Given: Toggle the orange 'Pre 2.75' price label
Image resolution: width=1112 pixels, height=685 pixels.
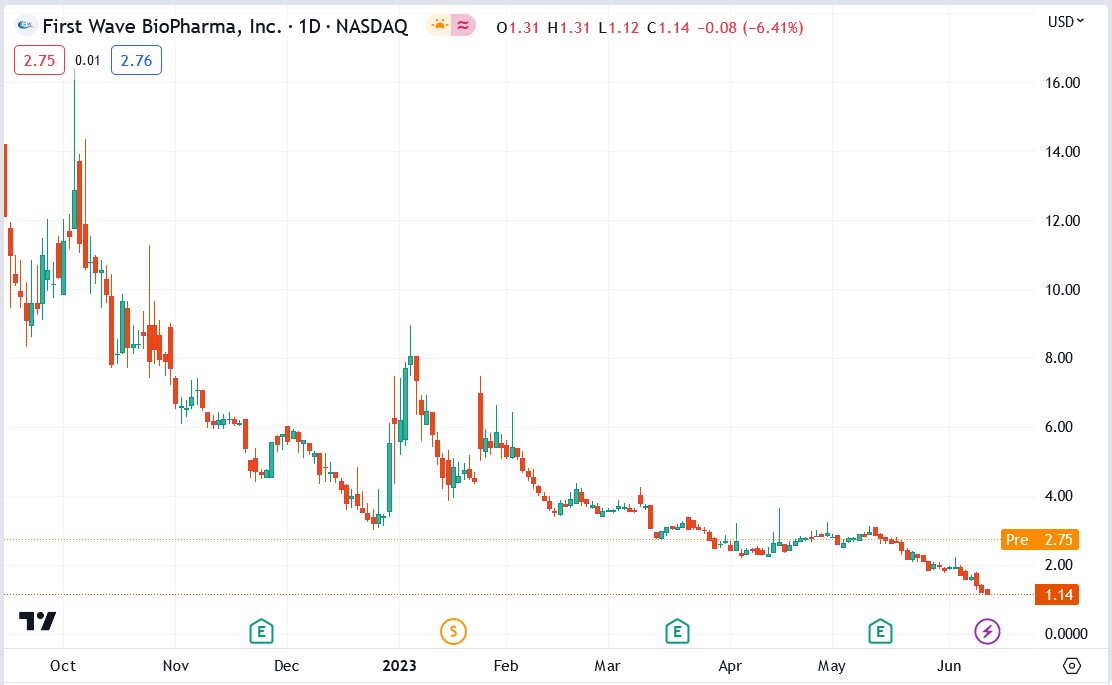Looking at the screenshot, I should (1039, 540).
